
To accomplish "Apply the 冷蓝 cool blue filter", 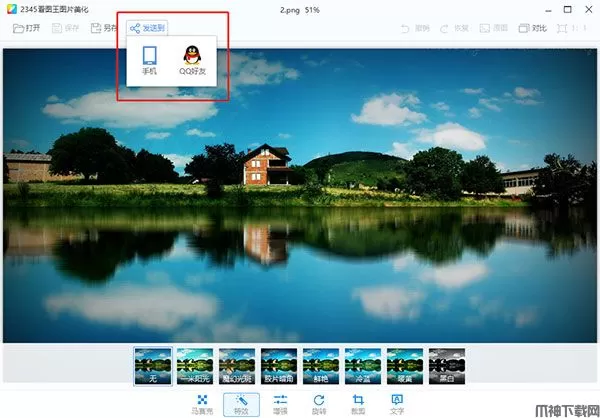I will (362, 367).
